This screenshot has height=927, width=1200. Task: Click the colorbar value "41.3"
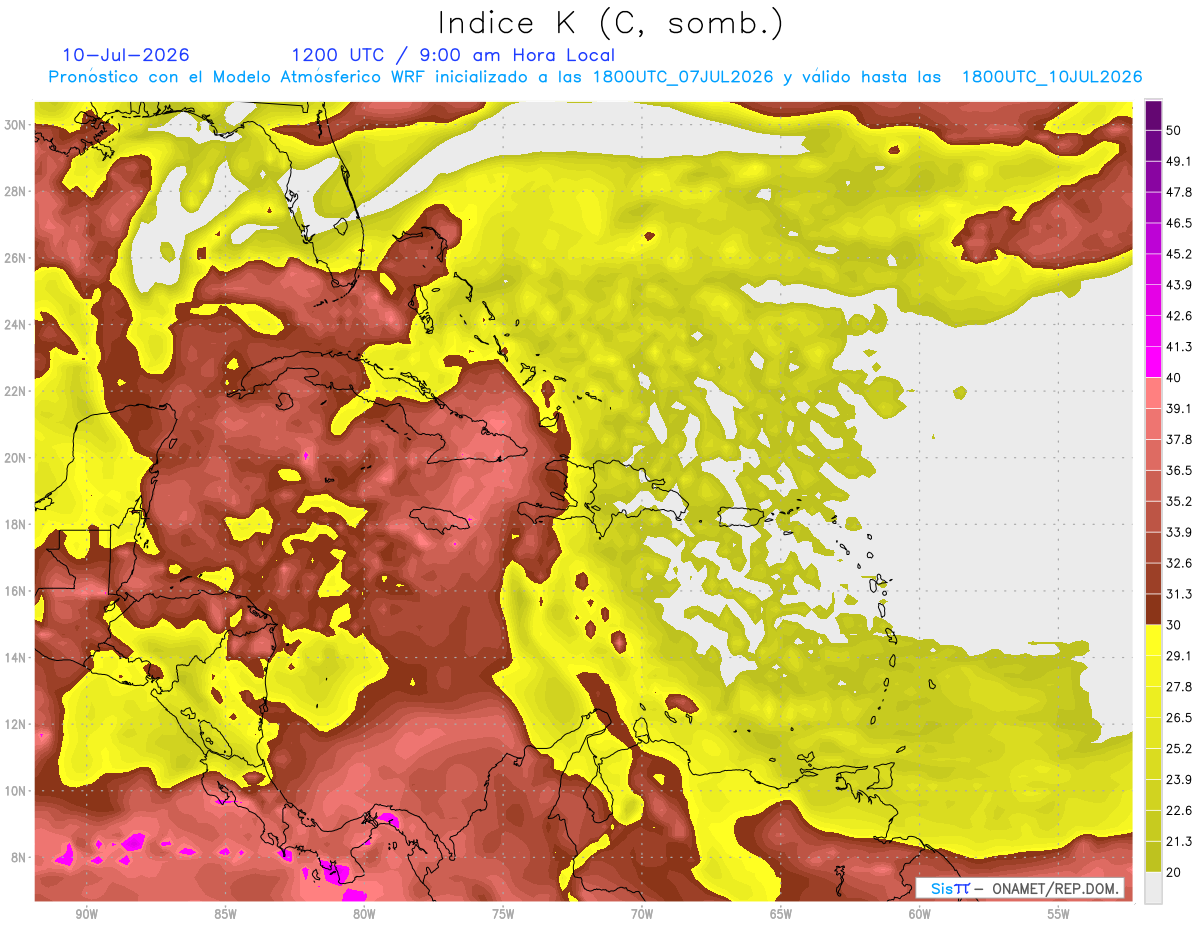tap(1179, 347)
